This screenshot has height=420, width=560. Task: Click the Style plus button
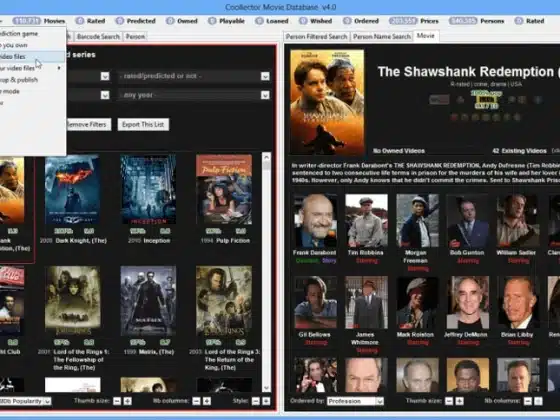(x=266, y=401)
